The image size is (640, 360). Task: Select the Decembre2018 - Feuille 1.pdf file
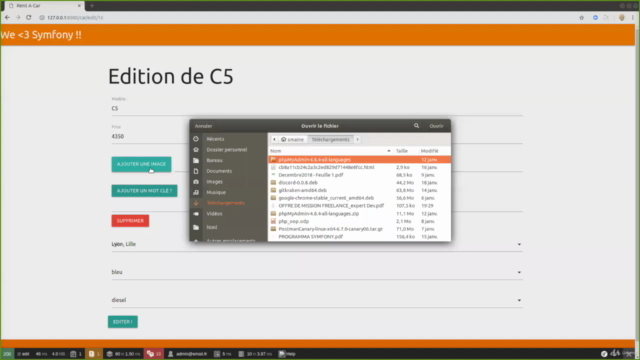[359, 175]
